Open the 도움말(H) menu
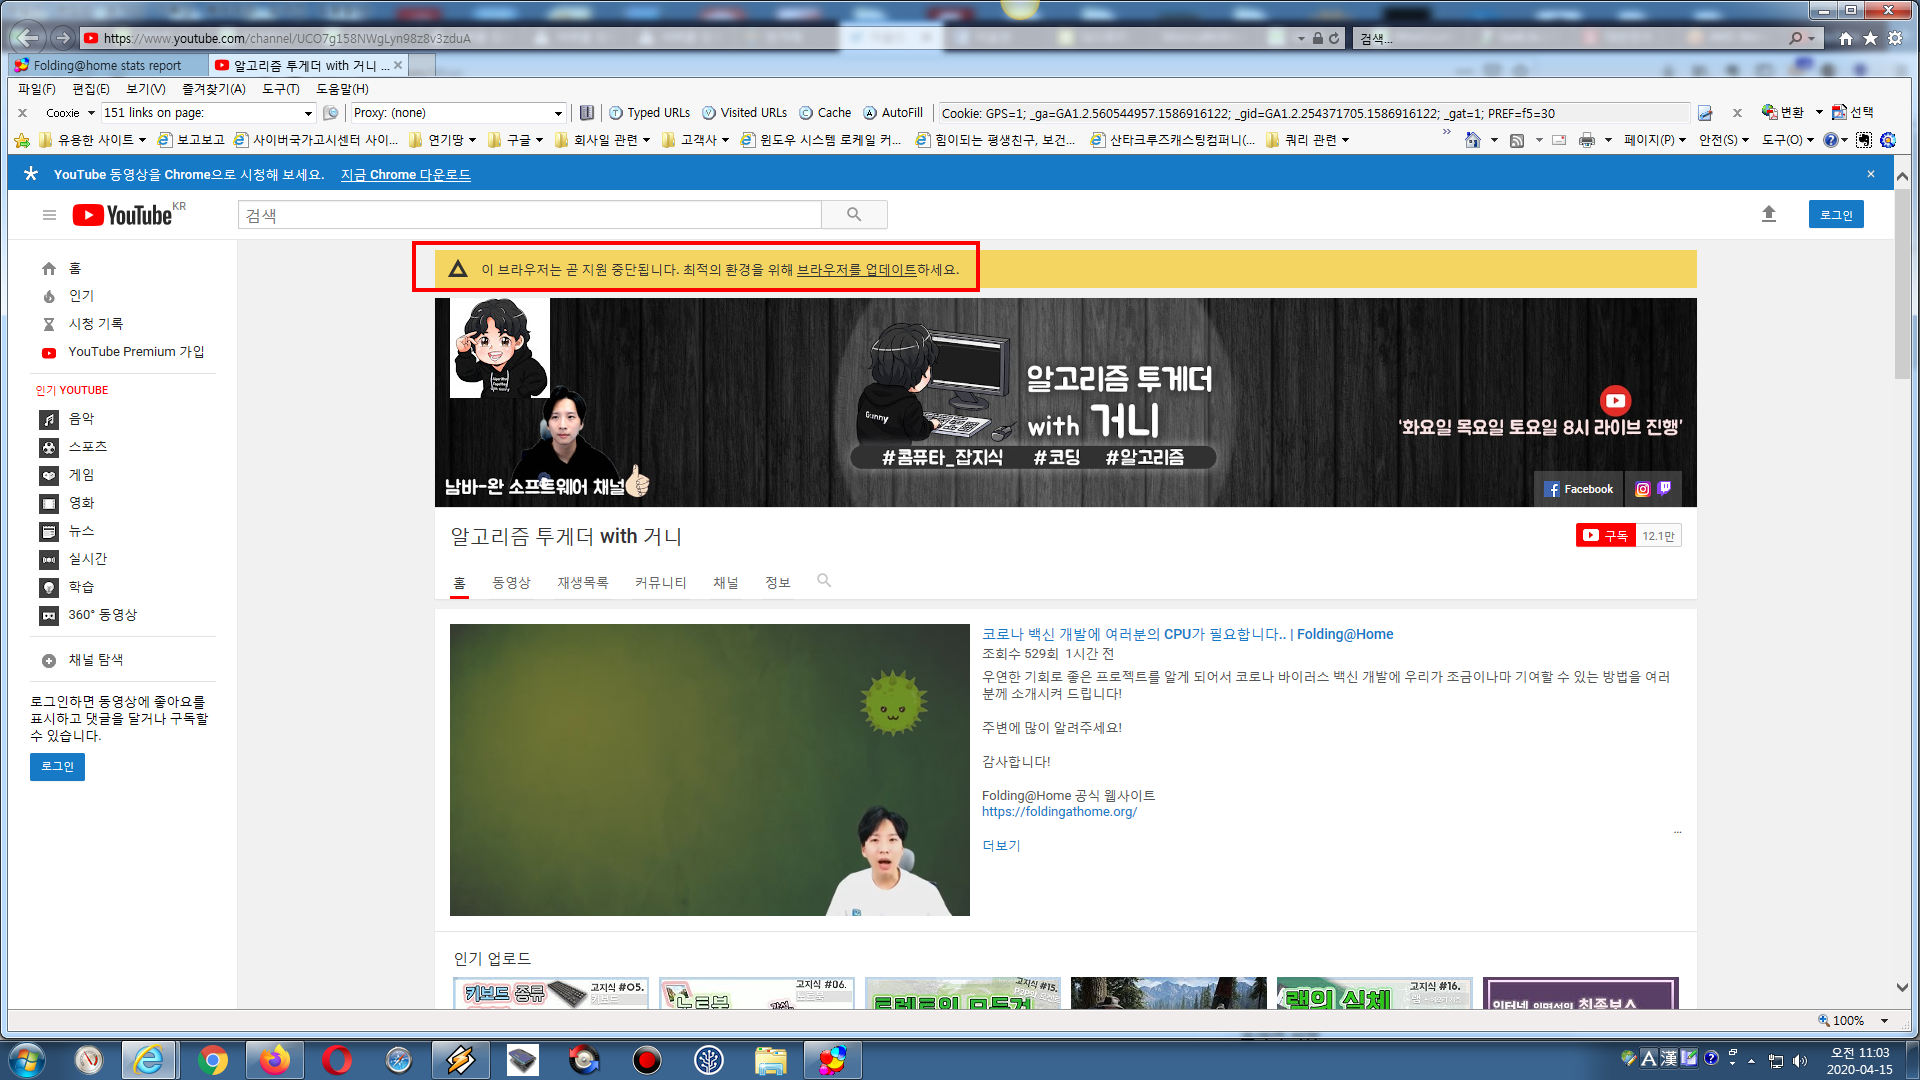Screen dimensions: 1920x1080 [342, 89]
